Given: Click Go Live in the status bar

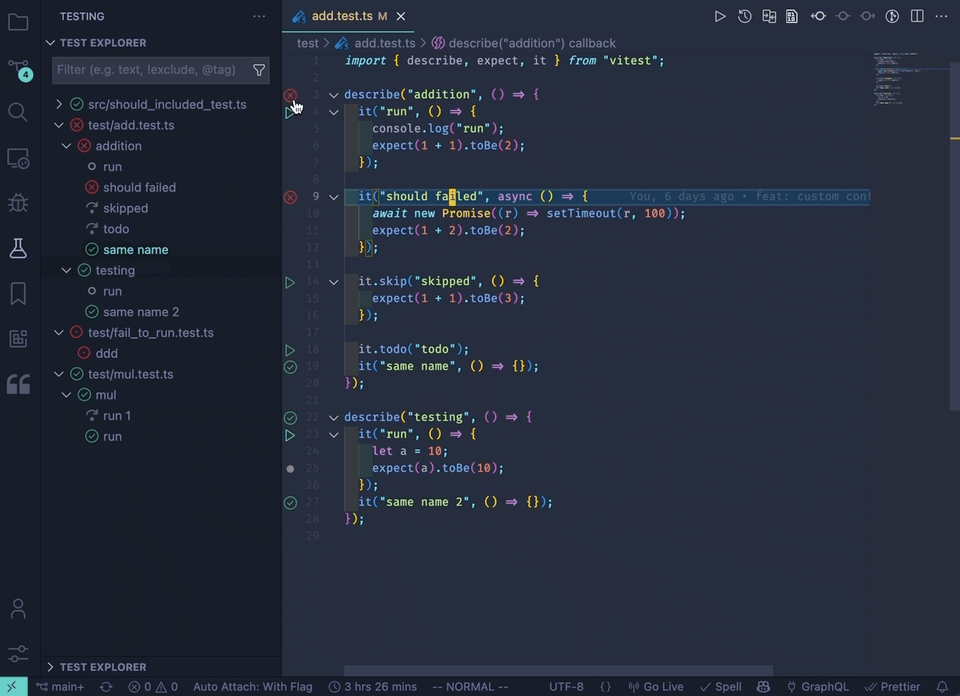Looking at the screenshot, I should (657, 687).
